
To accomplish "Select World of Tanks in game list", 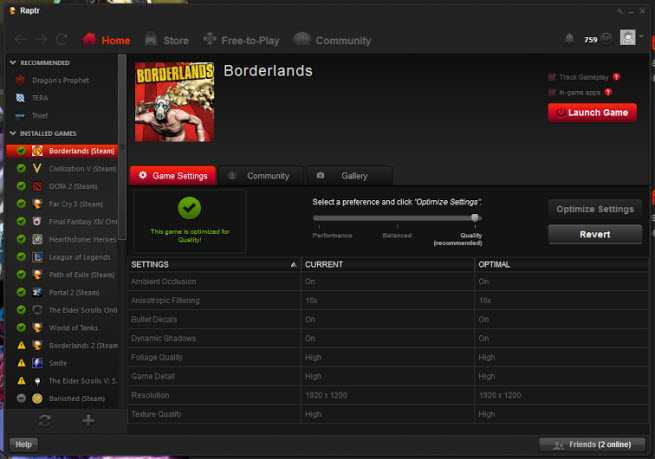I will 62,327.
